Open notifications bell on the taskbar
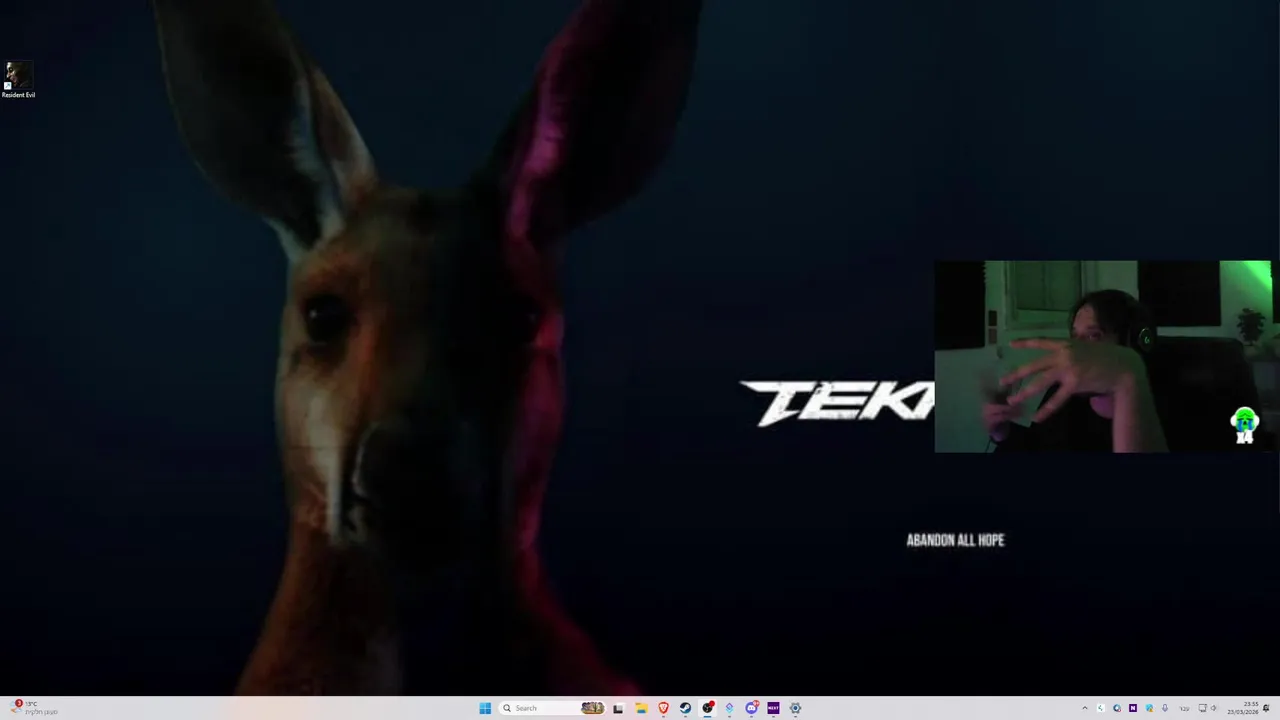This screenshot has height=720, width=1280. pyautogui.click(x=1266, y=708)
